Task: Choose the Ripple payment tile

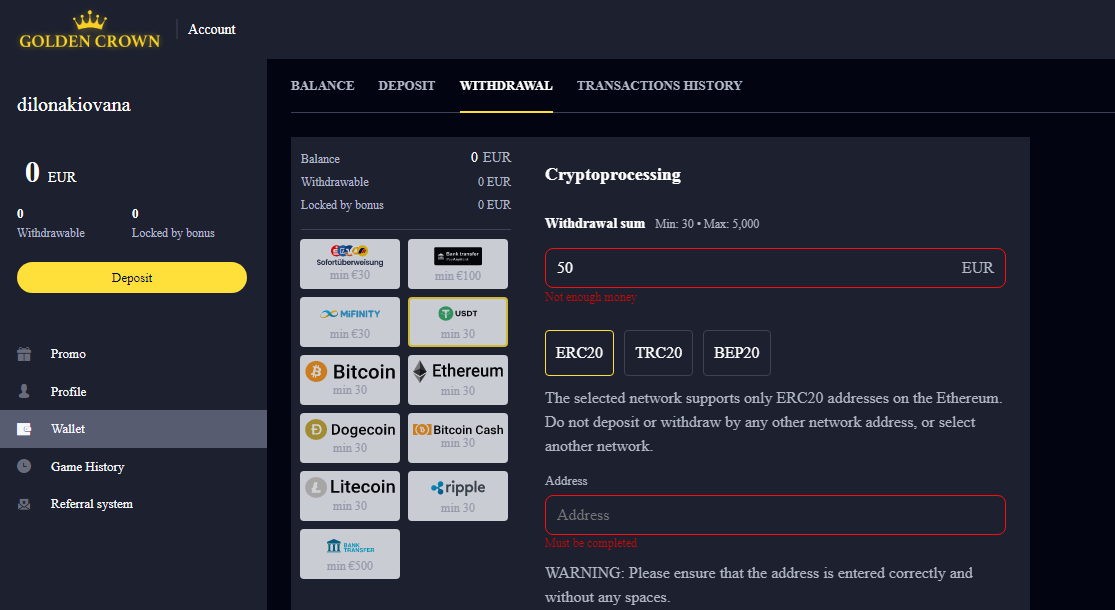Action: coord(458,495)
